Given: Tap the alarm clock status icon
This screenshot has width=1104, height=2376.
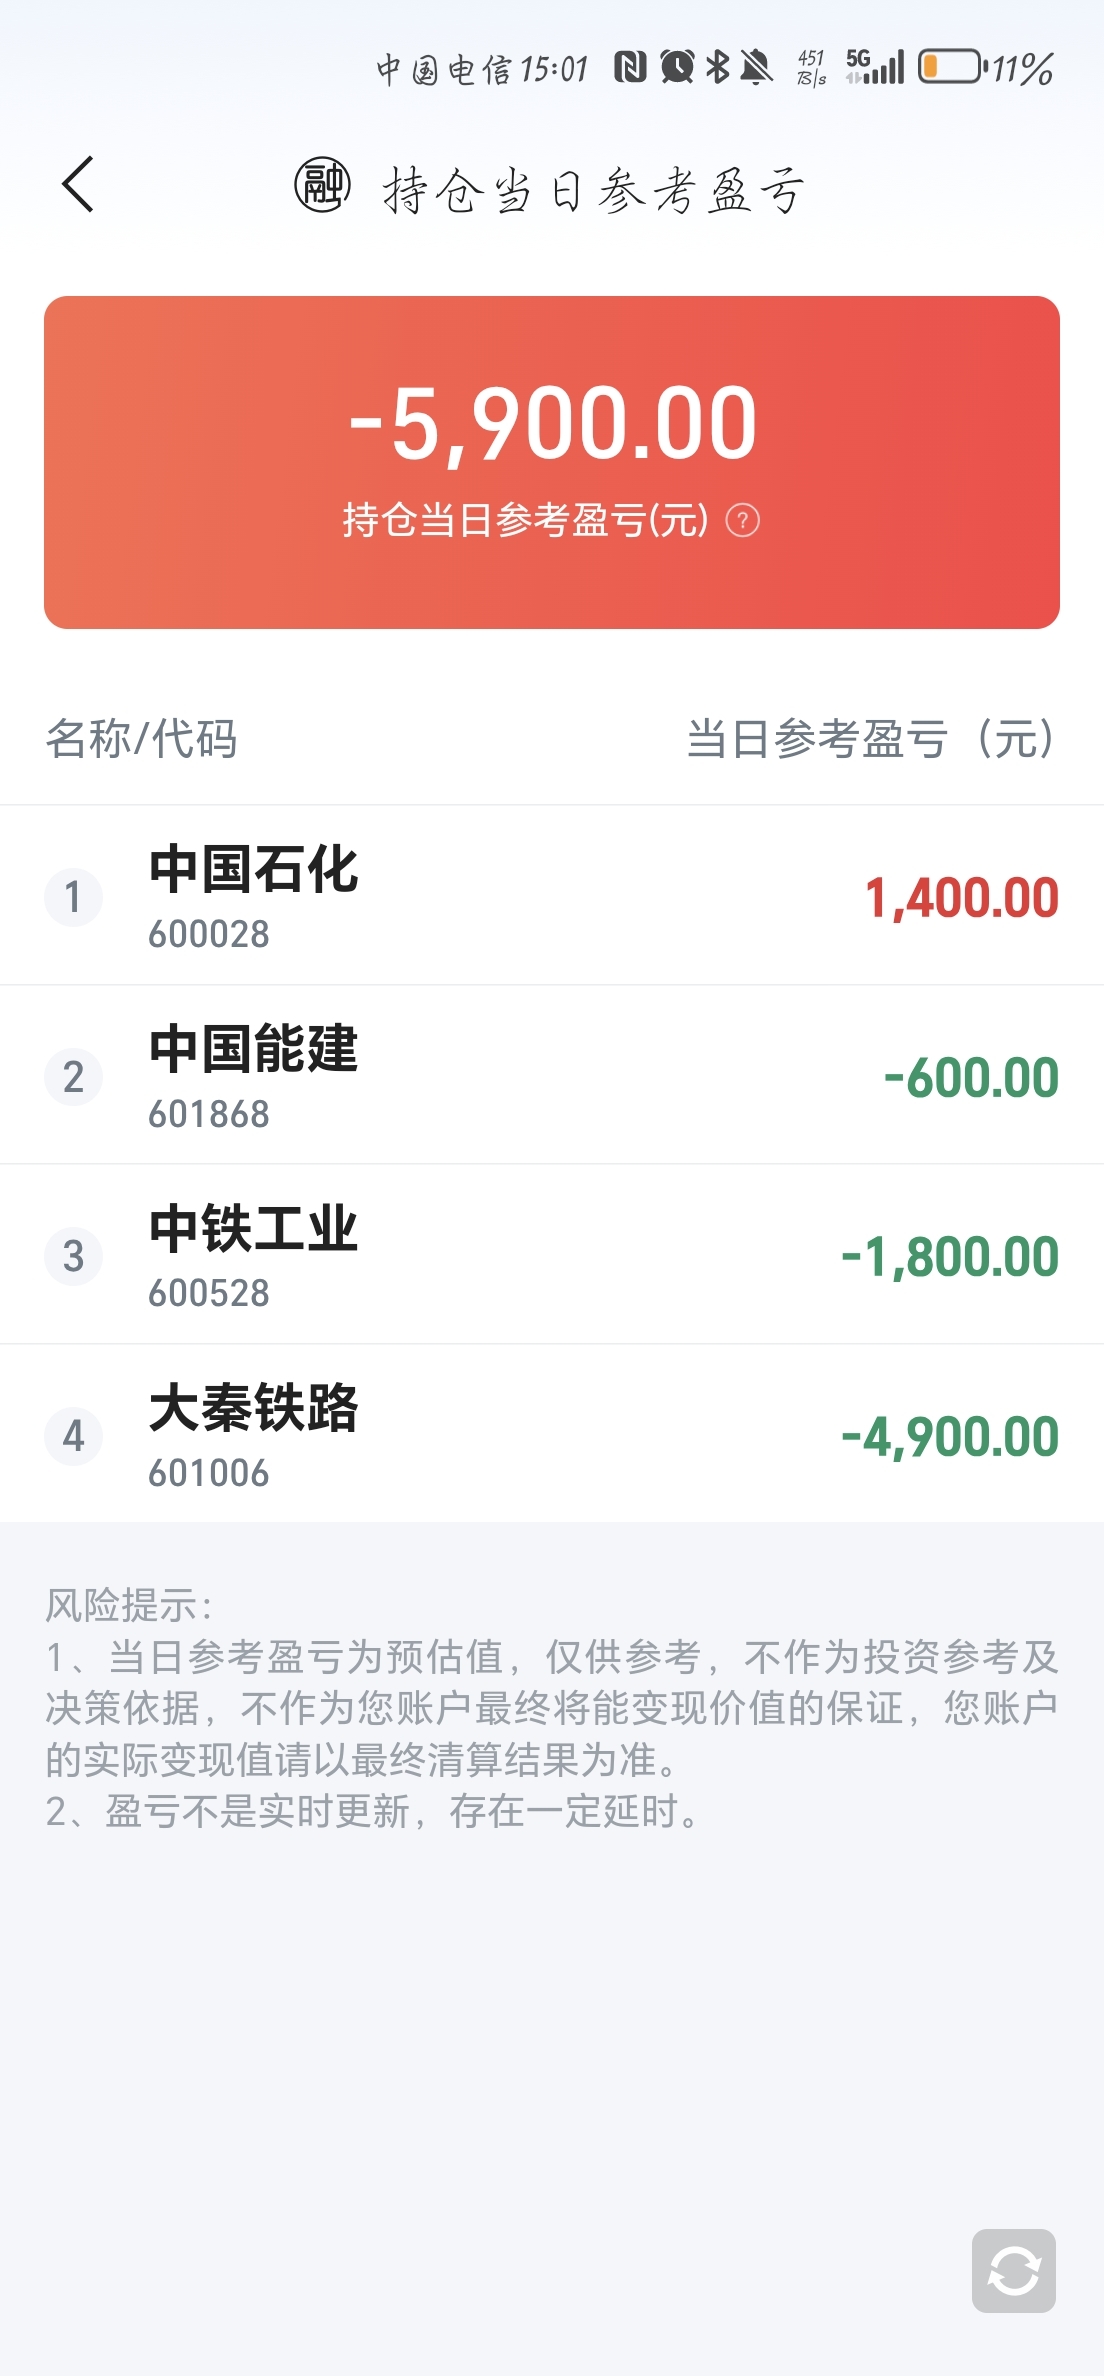Looking at the screenshot, I should click(x=677, y=67).
